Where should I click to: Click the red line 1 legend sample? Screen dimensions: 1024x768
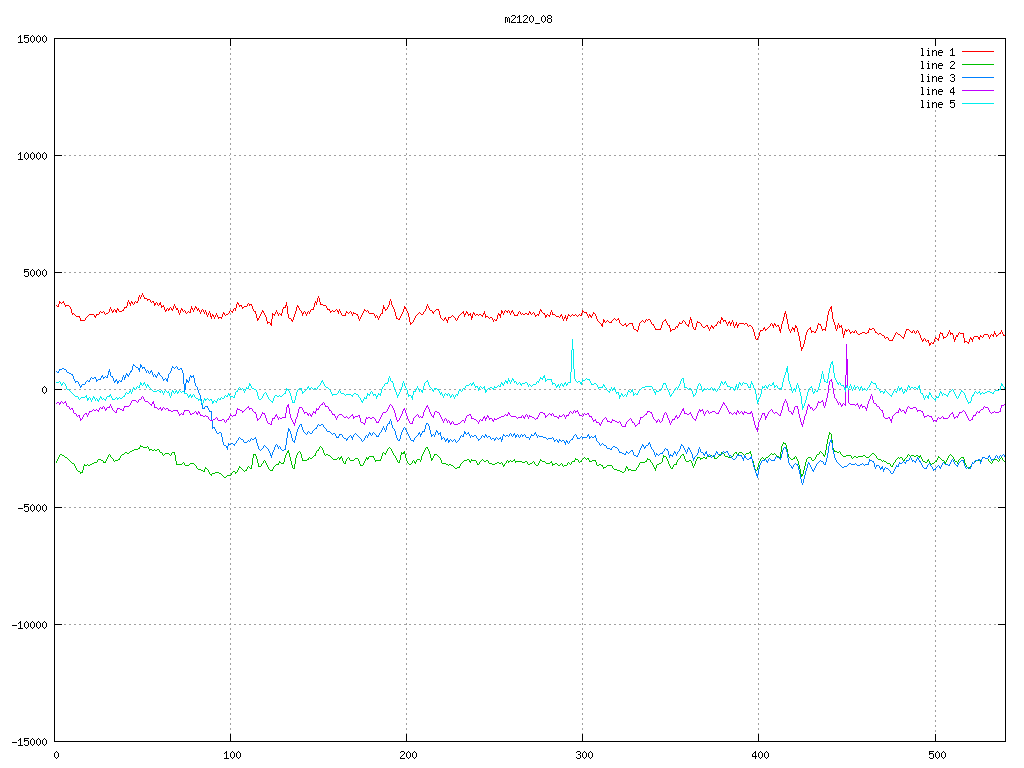978,52
